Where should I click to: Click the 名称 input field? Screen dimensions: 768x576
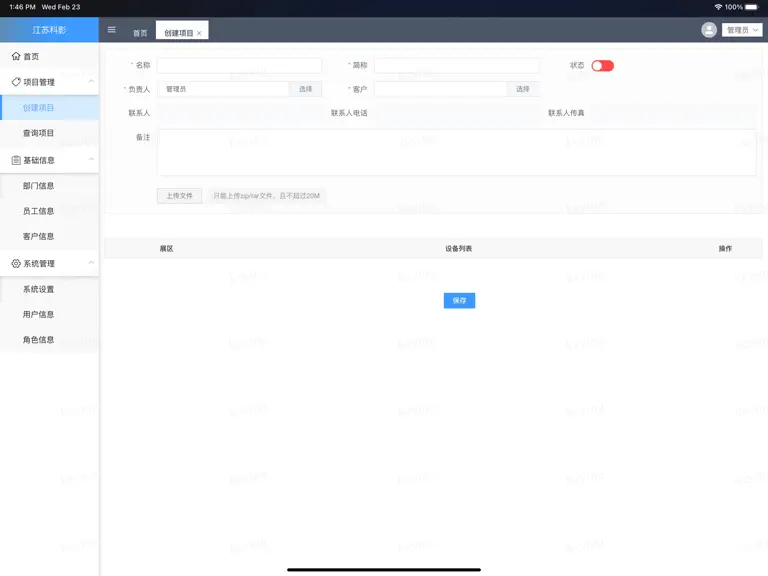coord(240,65)
